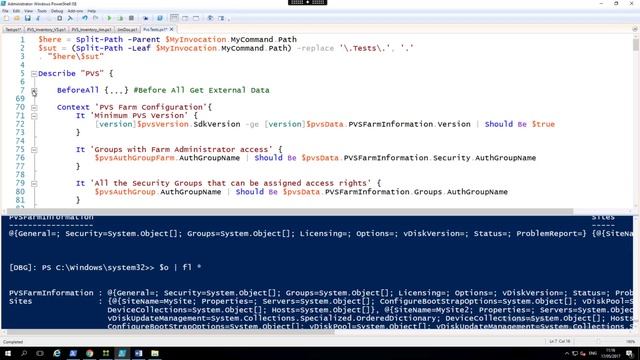Click the Clear console pane icon

(70, 18)
